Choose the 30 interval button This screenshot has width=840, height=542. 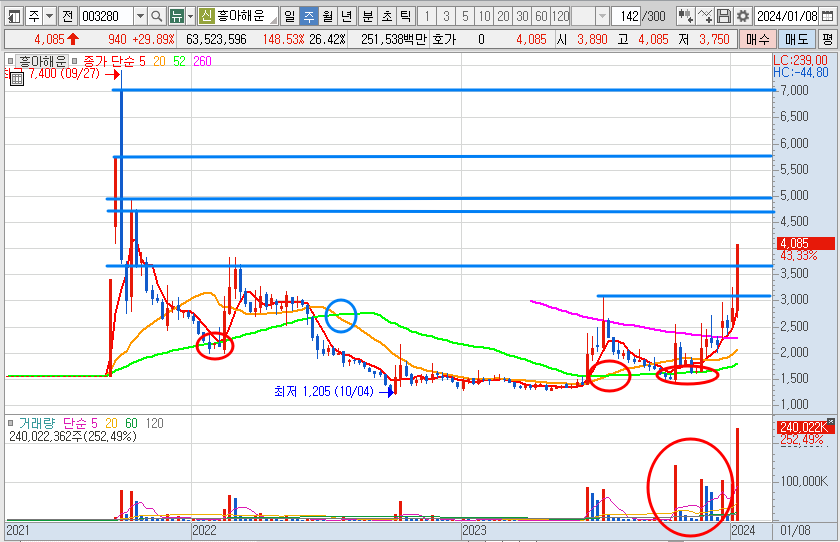pyautogui.click(x=522, y=17)
